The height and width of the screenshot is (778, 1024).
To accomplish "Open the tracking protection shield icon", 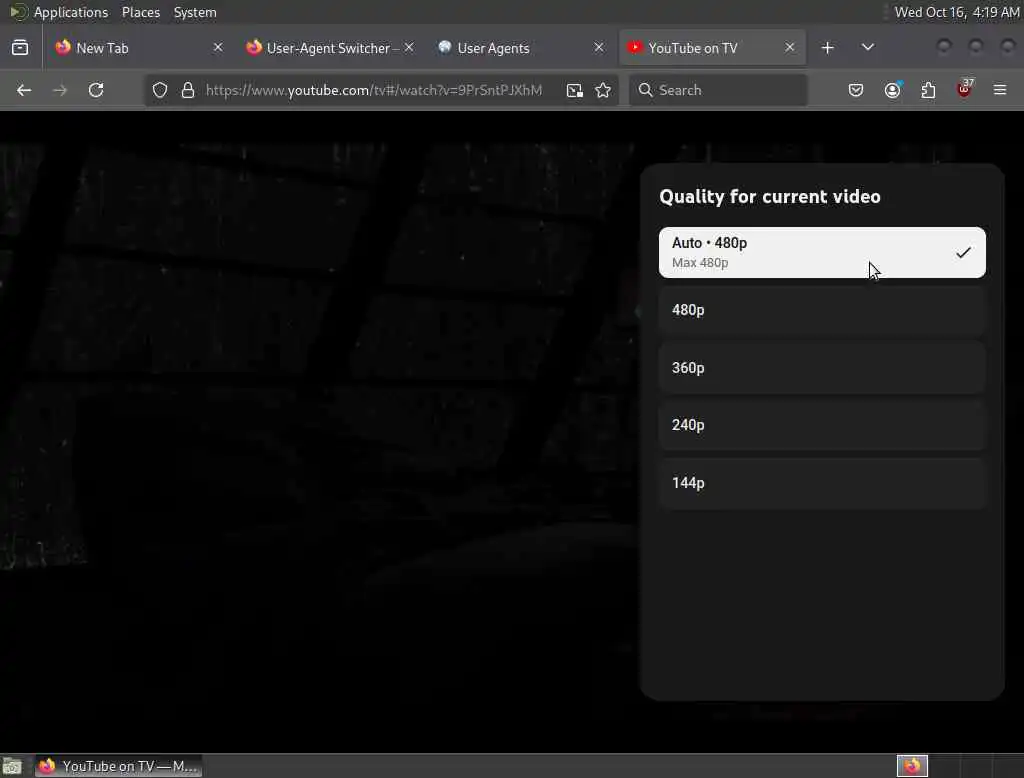I will [160, 90].
